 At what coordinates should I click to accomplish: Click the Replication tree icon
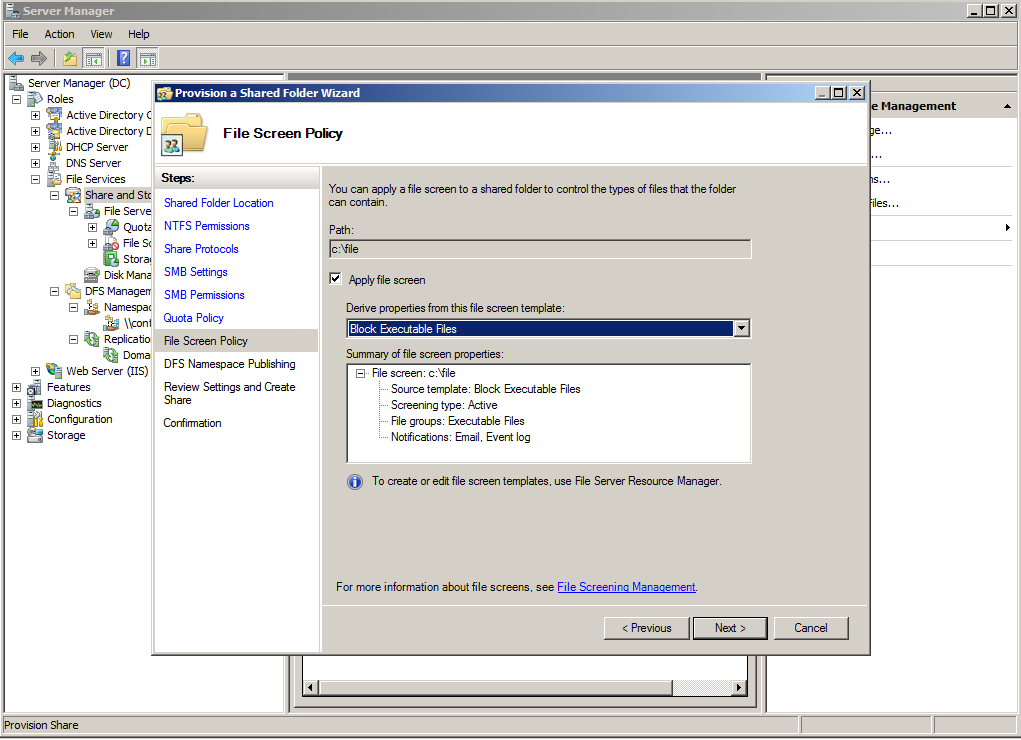point(92,339)
